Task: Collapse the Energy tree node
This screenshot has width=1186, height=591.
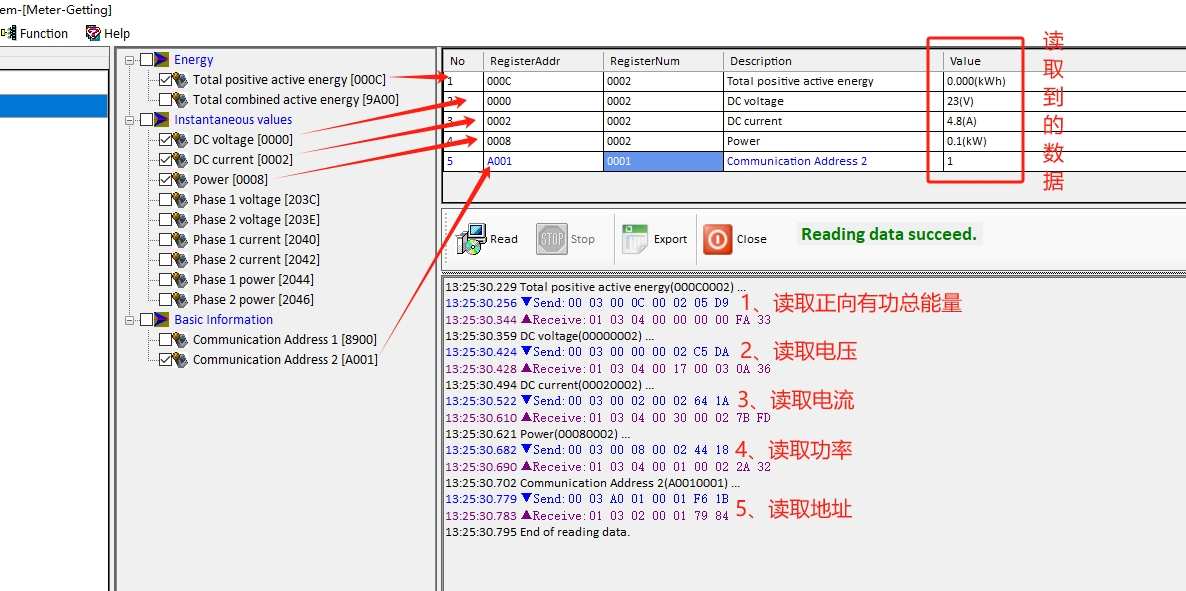Action: coord(129,60)
